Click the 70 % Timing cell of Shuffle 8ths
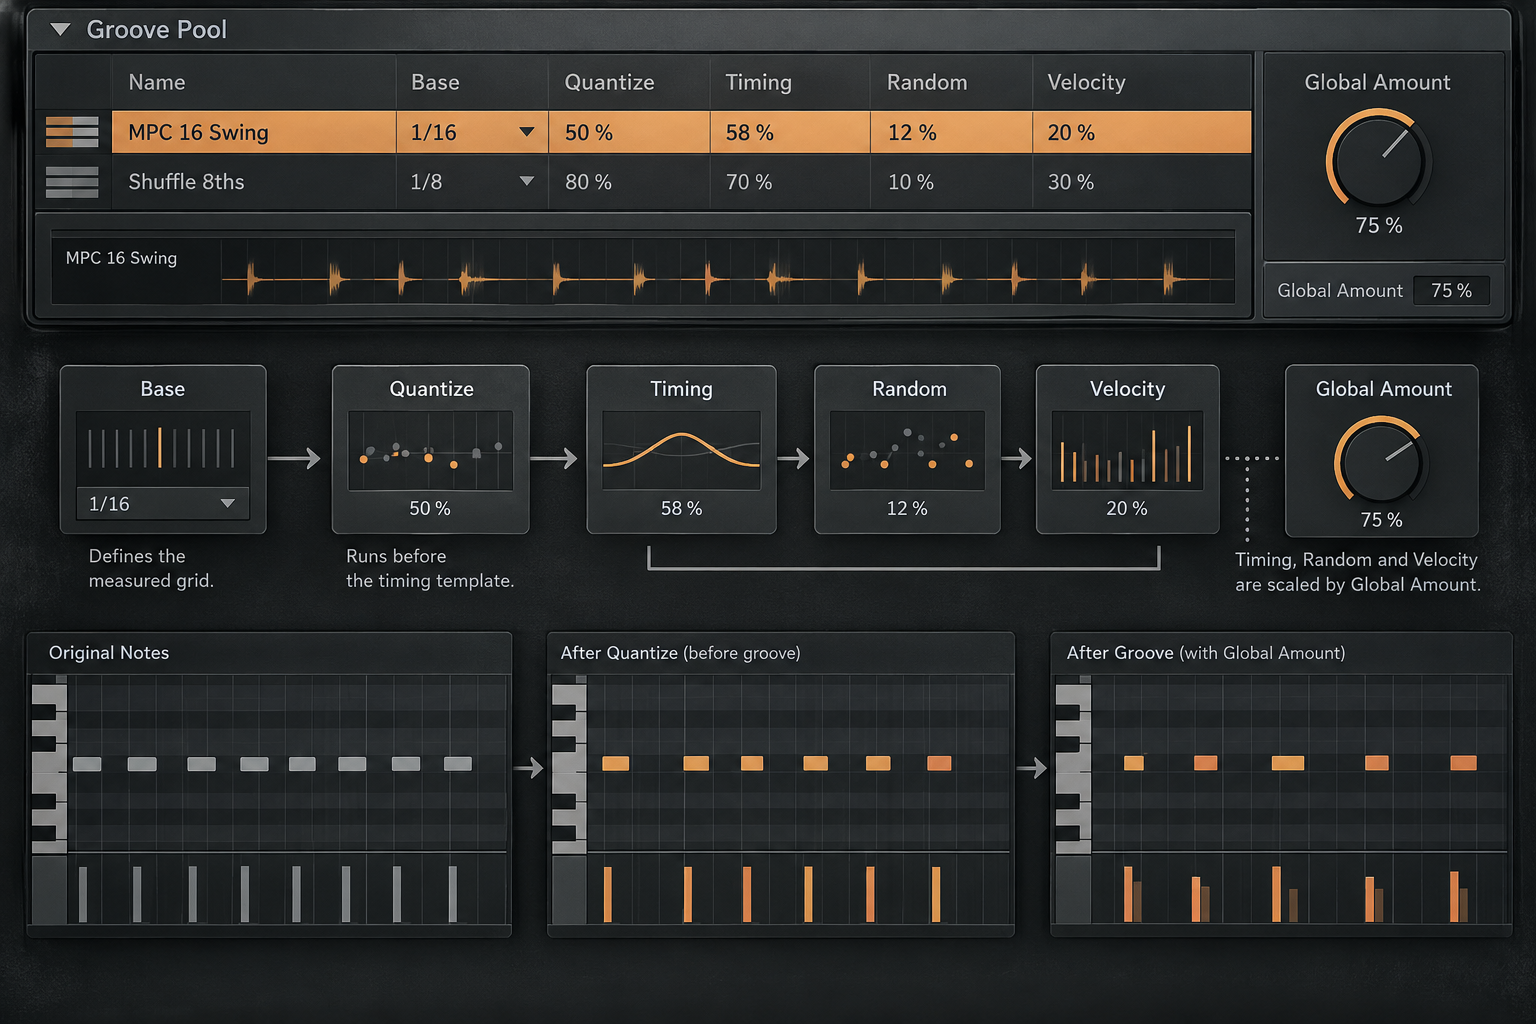 coord(790,182)
